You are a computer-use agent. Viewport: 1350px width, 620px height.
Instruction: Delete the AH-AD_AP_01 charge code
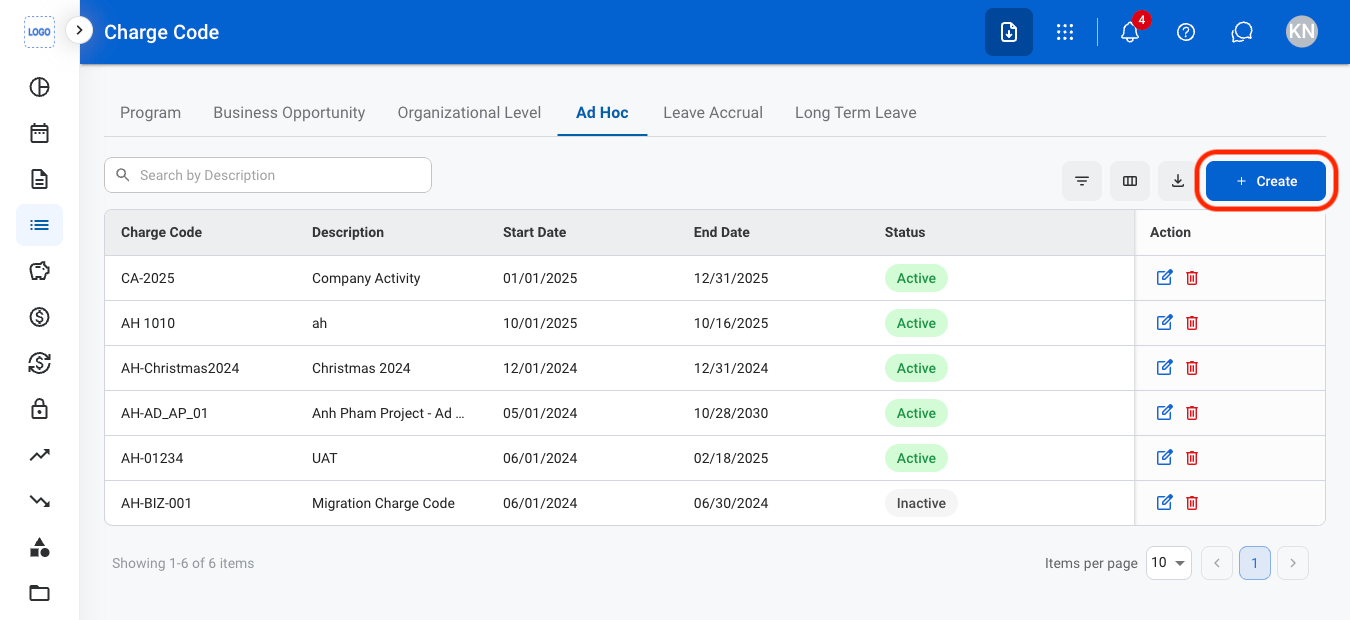click(x=1192, y=413)
